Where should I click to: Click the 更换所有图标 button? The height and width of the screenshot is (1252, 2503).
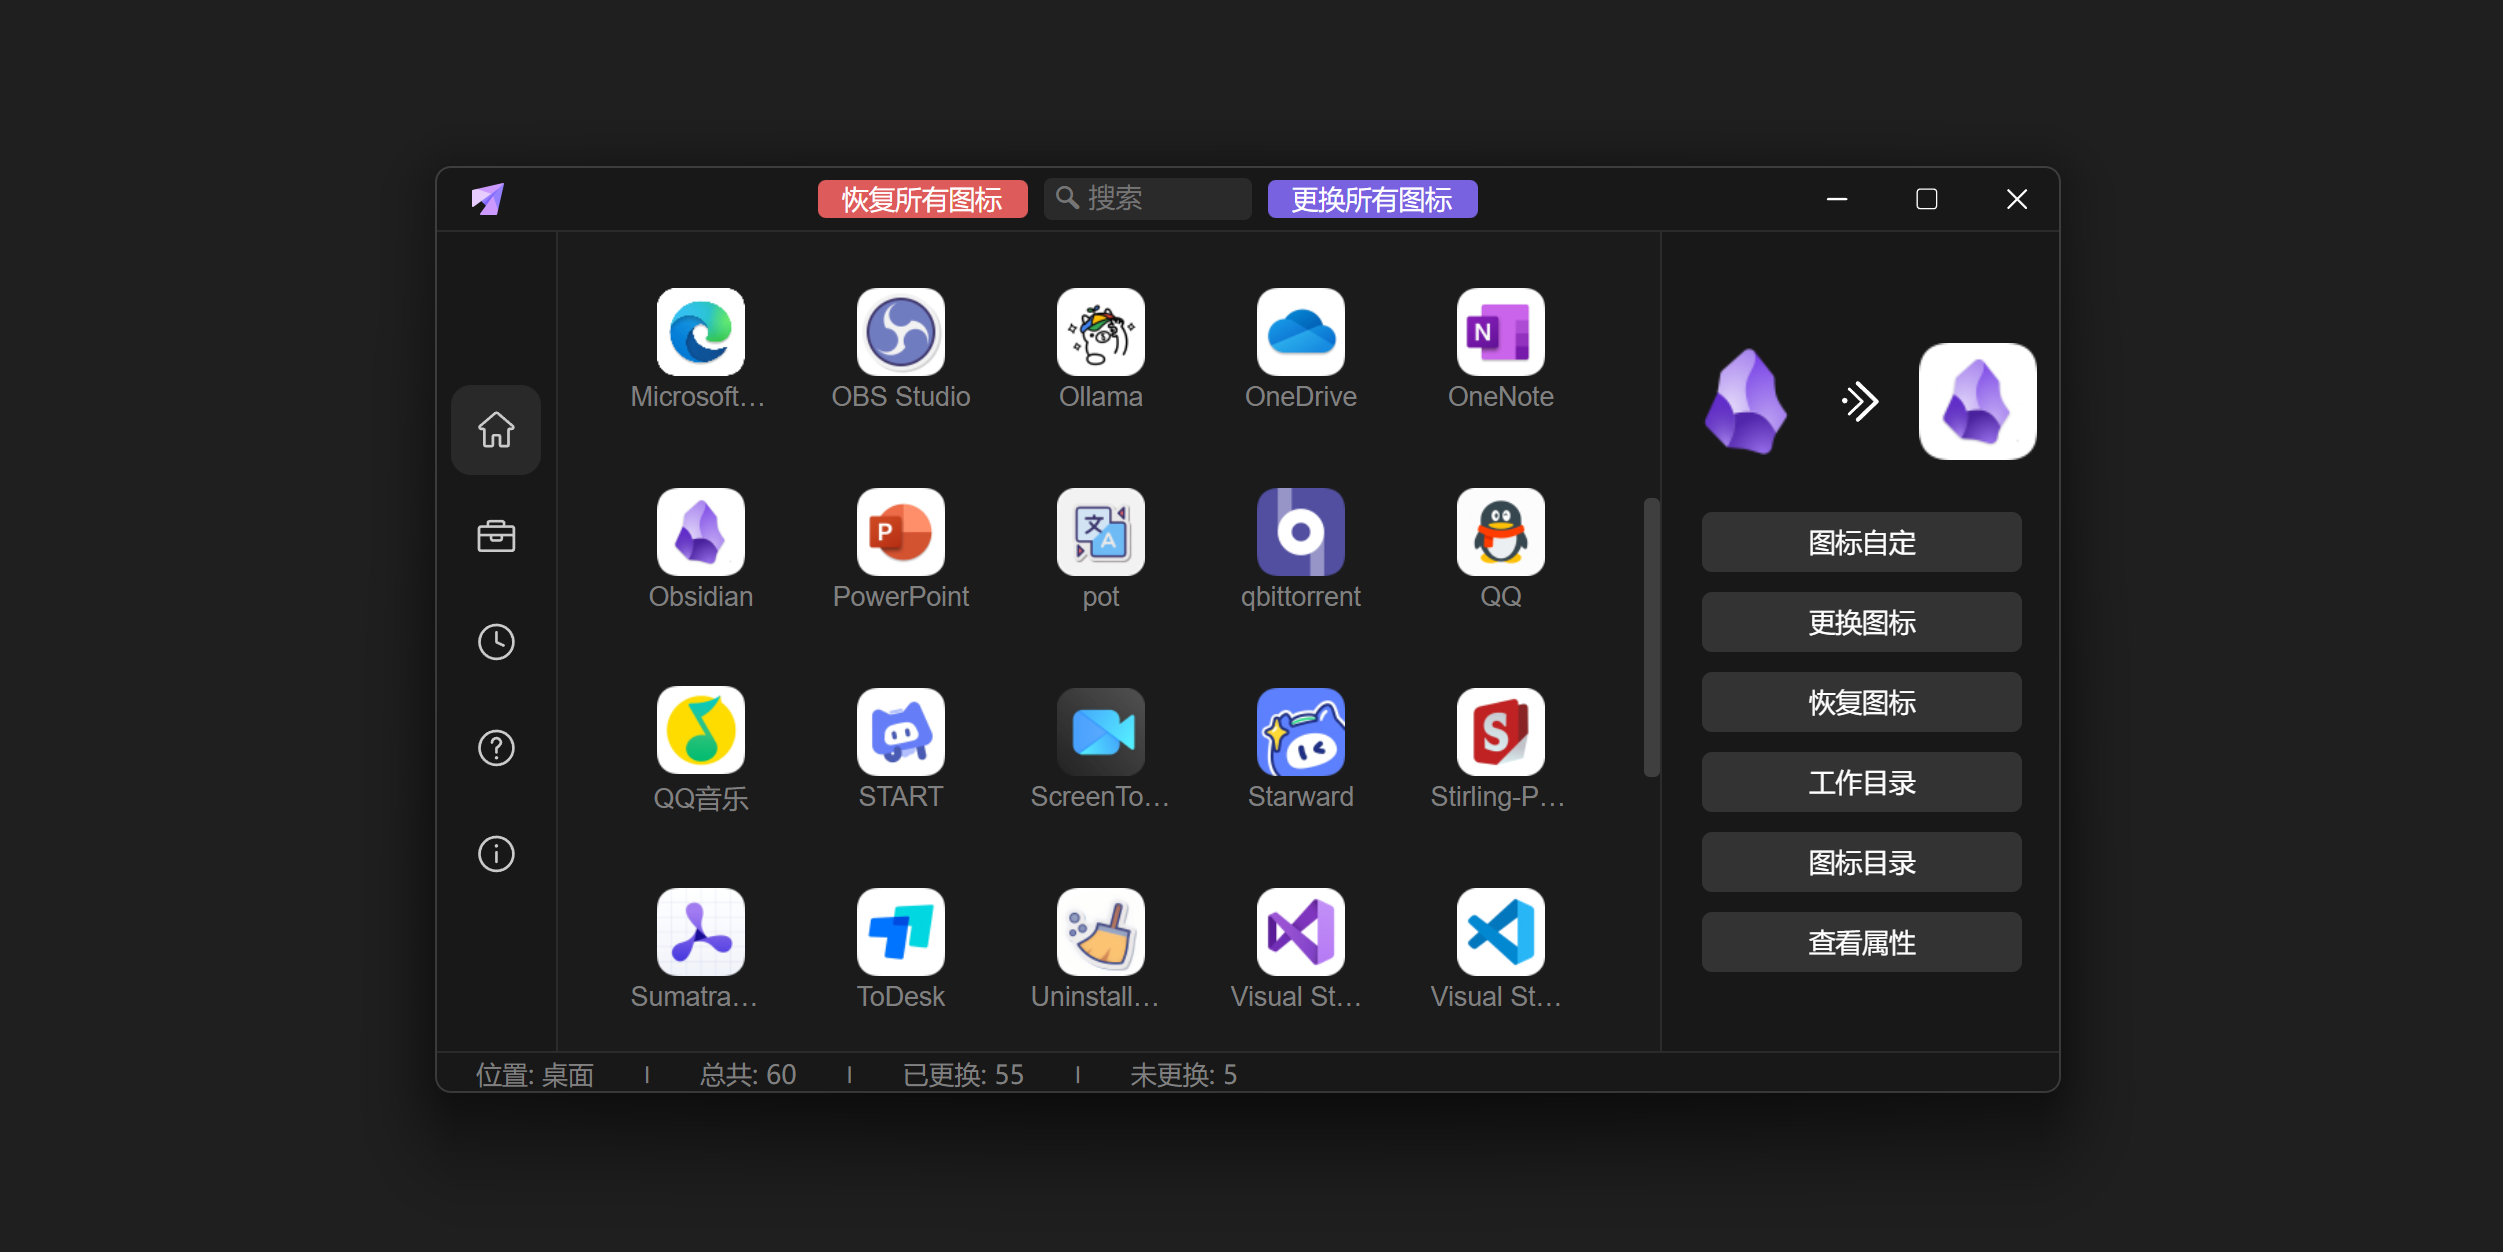click(x=1372, y=199)
